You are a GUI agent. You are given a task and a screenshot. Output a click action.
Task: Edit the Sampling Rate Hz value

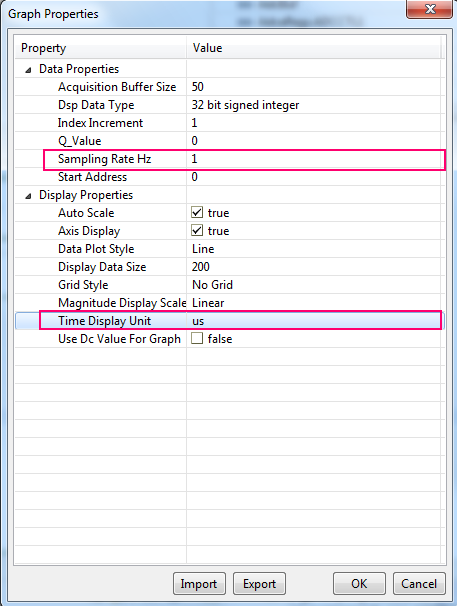point(315,159)
